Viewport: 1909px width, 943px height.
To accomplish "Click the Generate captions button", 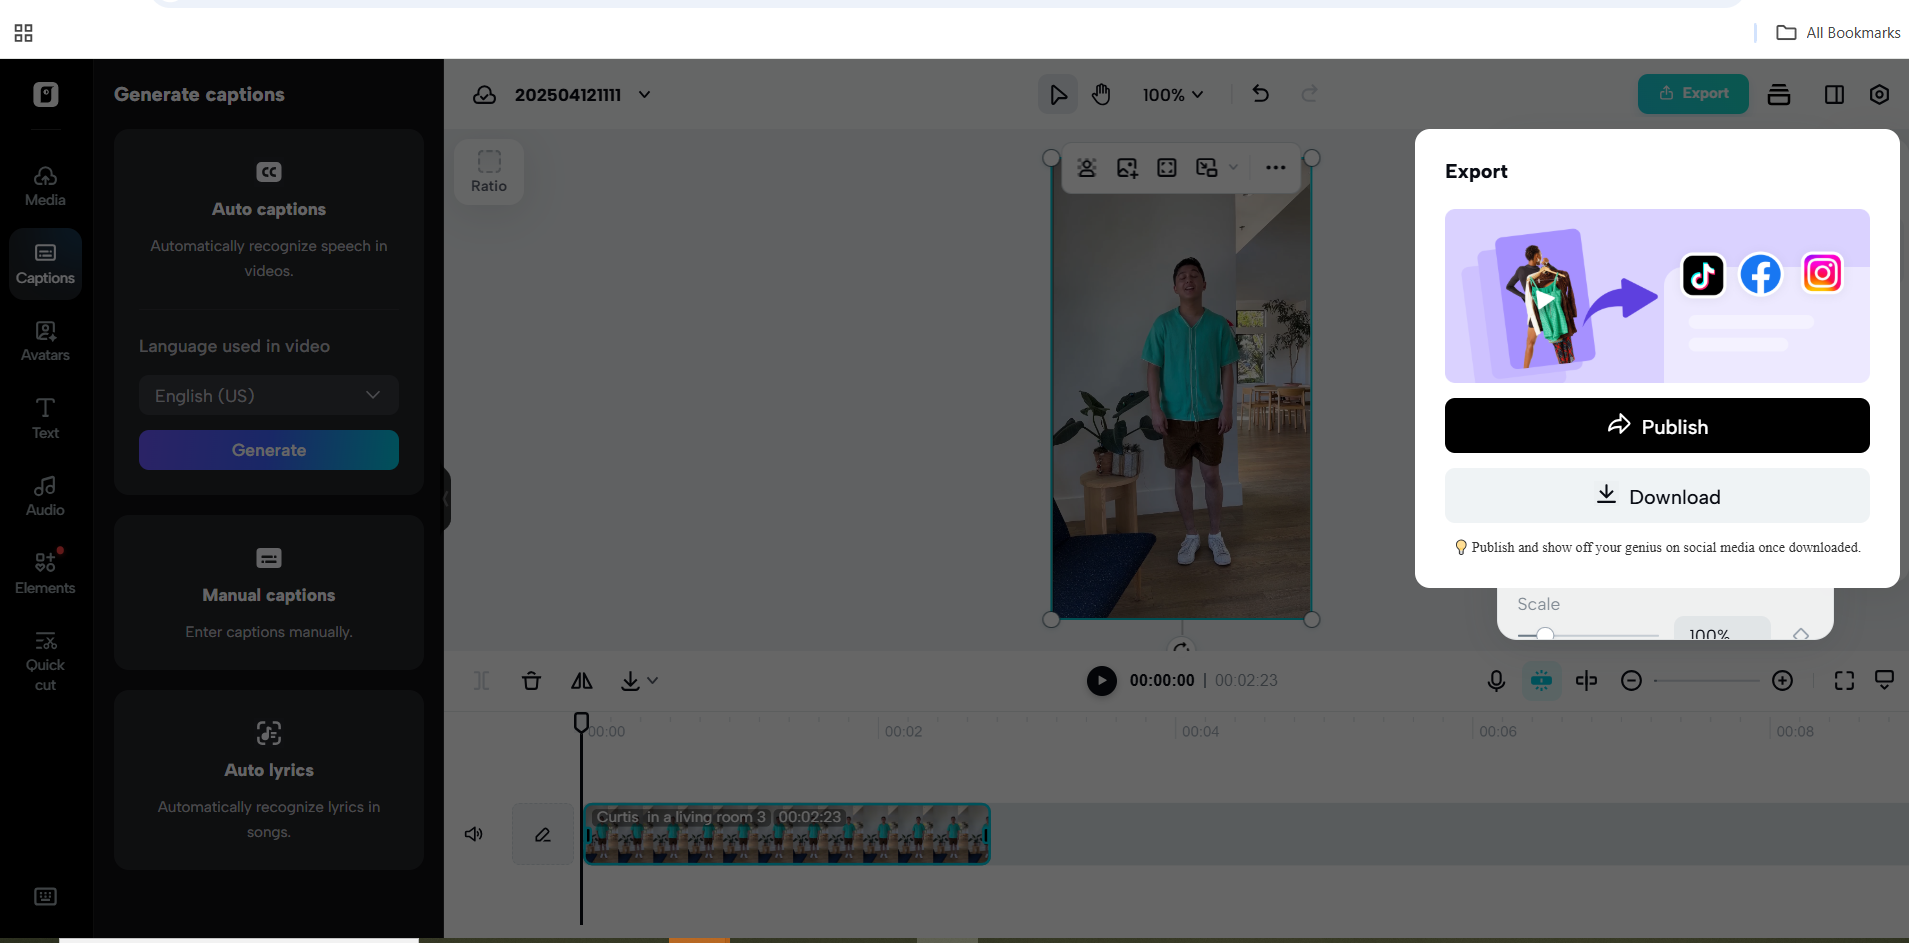I will [269, 450].
